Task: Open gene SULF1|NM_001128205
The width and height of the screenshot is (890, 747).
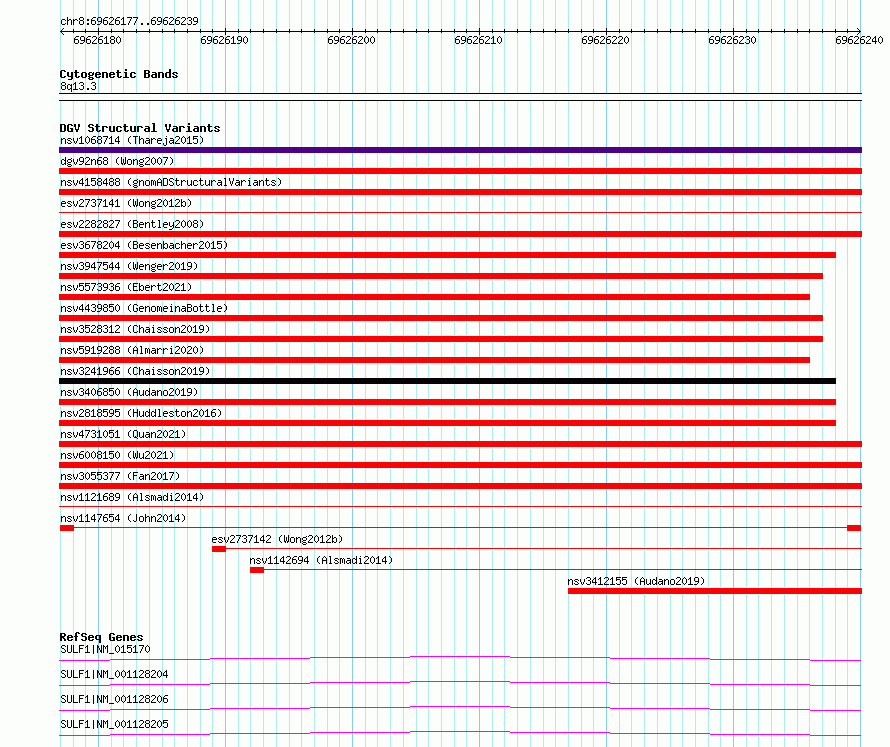Action: [114, 724]
